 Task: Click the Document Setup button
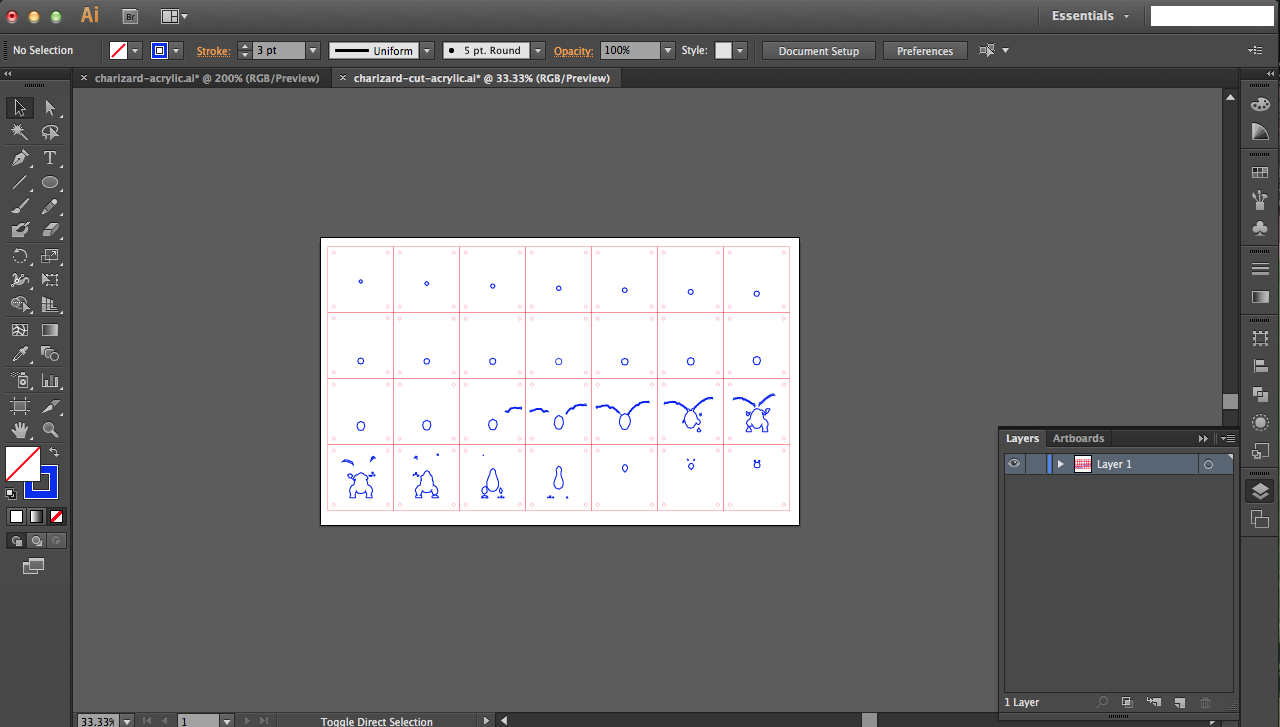[x=818, y=51]
